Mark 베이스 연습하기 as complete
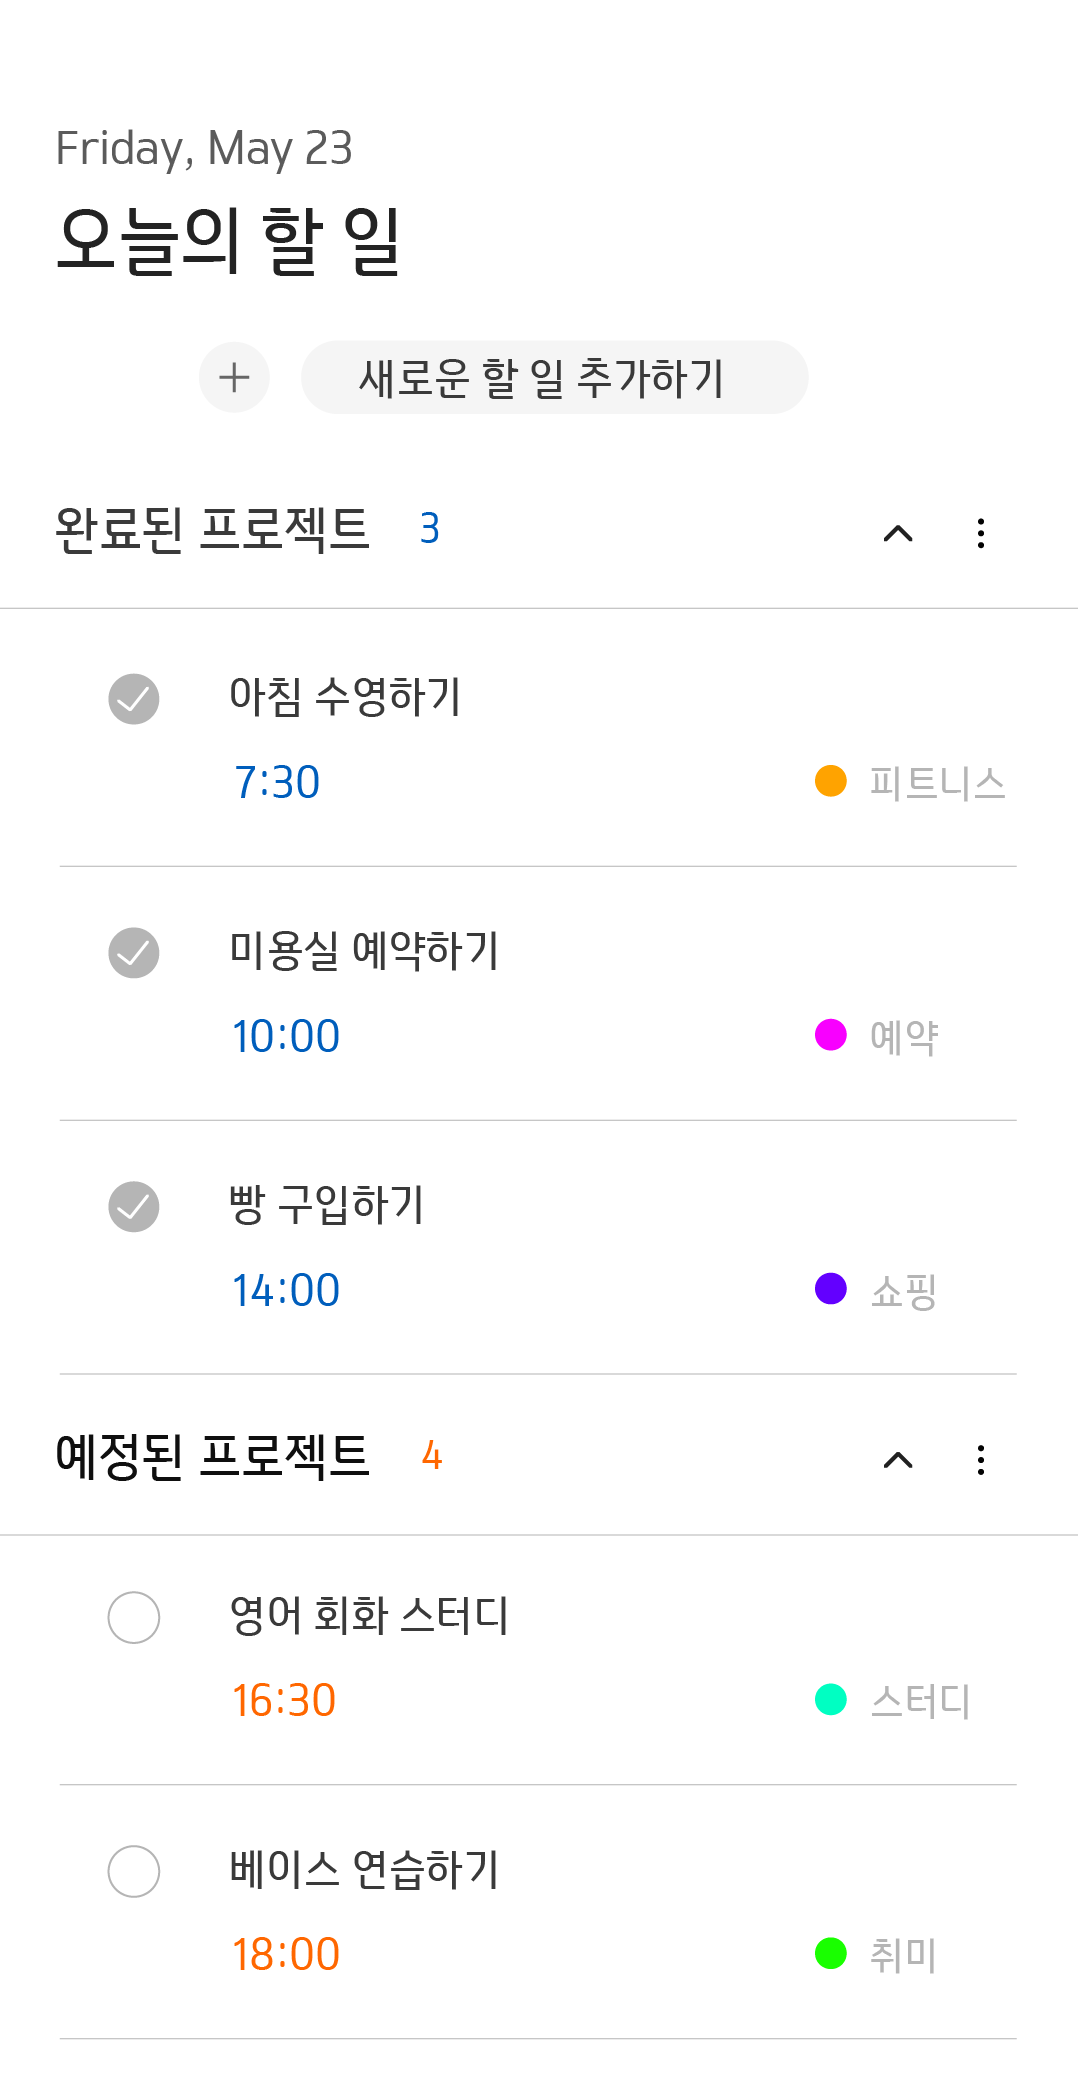 pos(134,1871)
